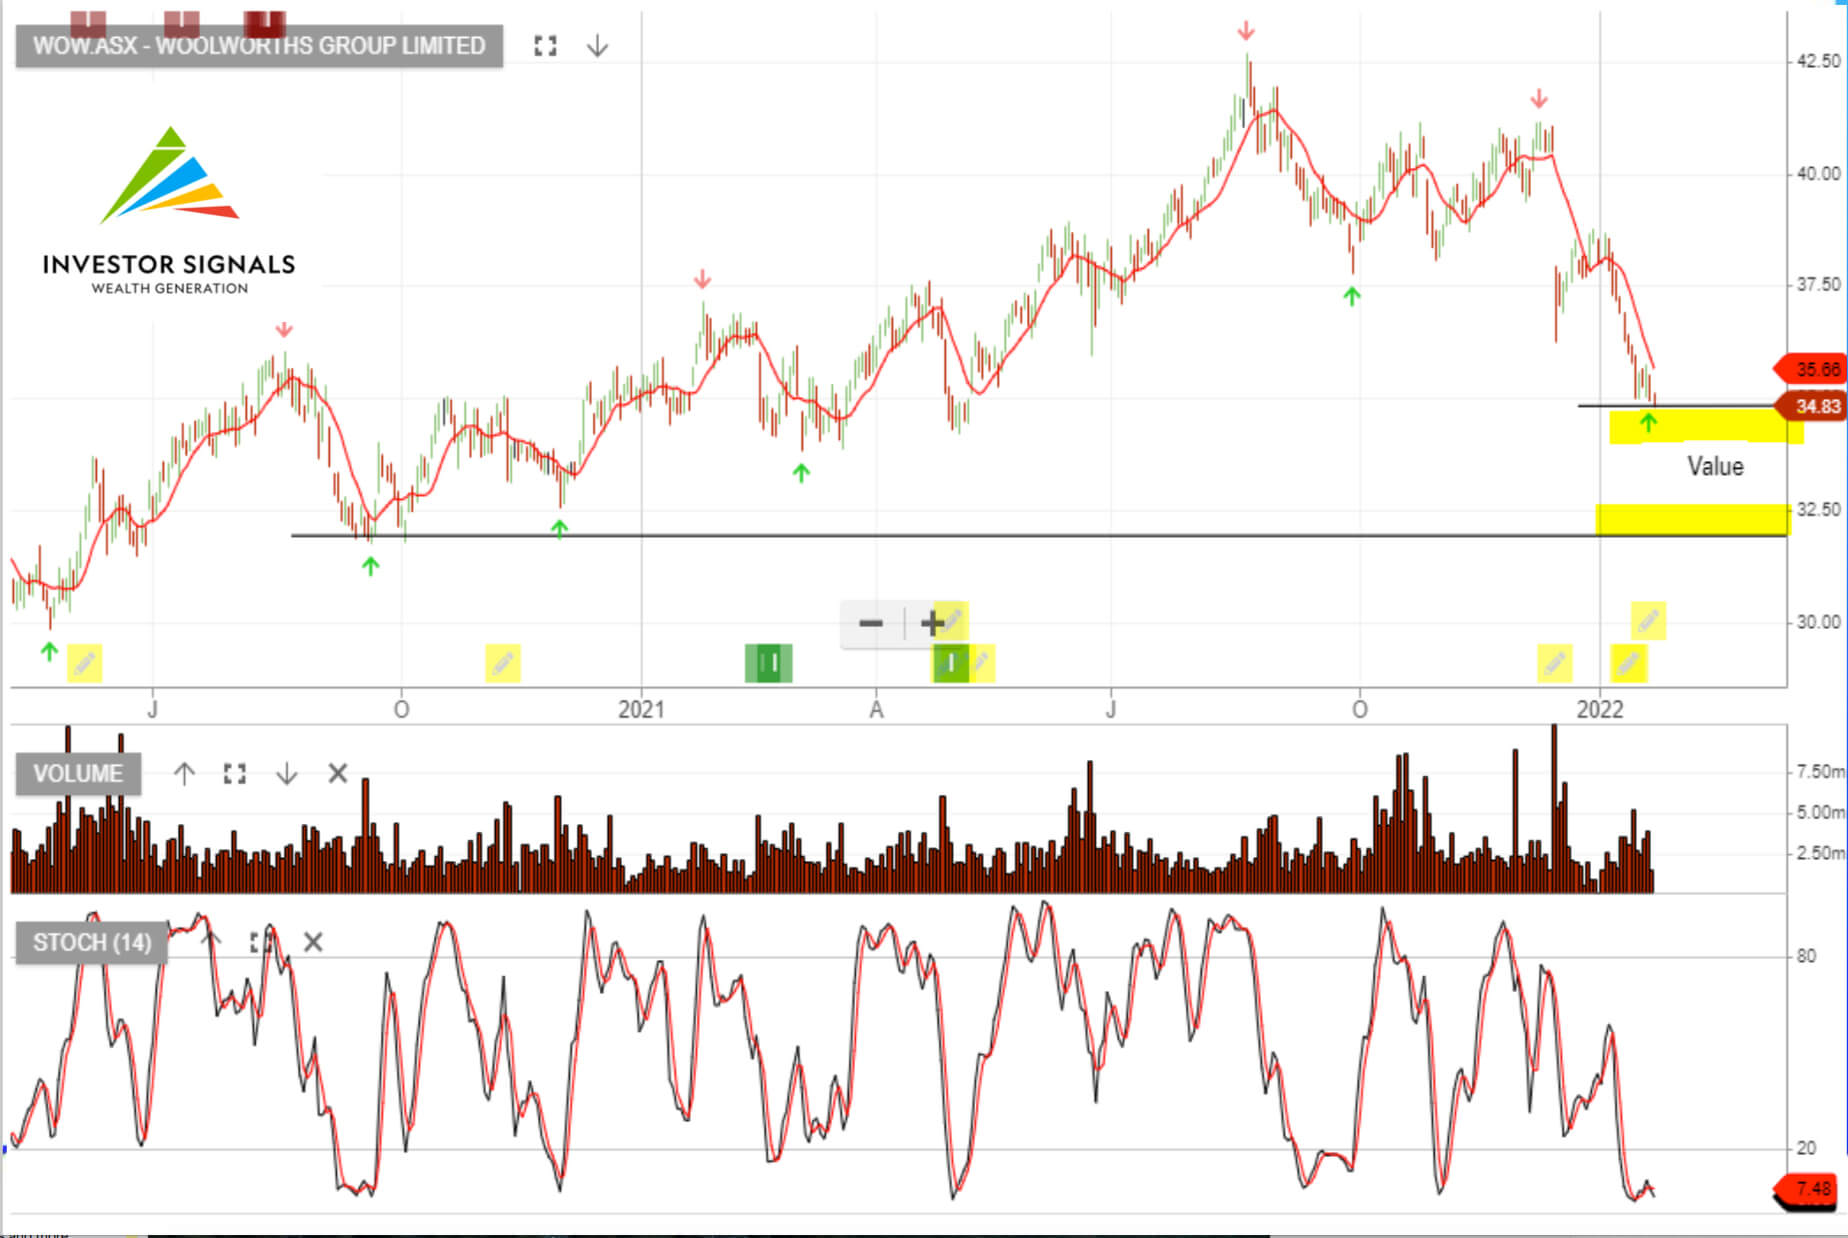Close the Volume indicator panel
The image size is (1848, 1238).
pos(338,773)
